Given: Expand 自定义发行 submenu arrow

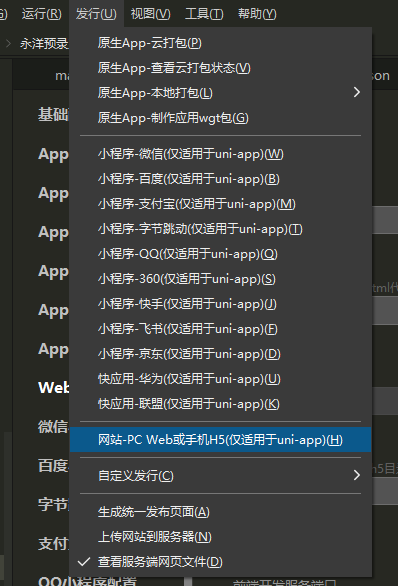Looking at the screenshot, I should click(357, 475).
